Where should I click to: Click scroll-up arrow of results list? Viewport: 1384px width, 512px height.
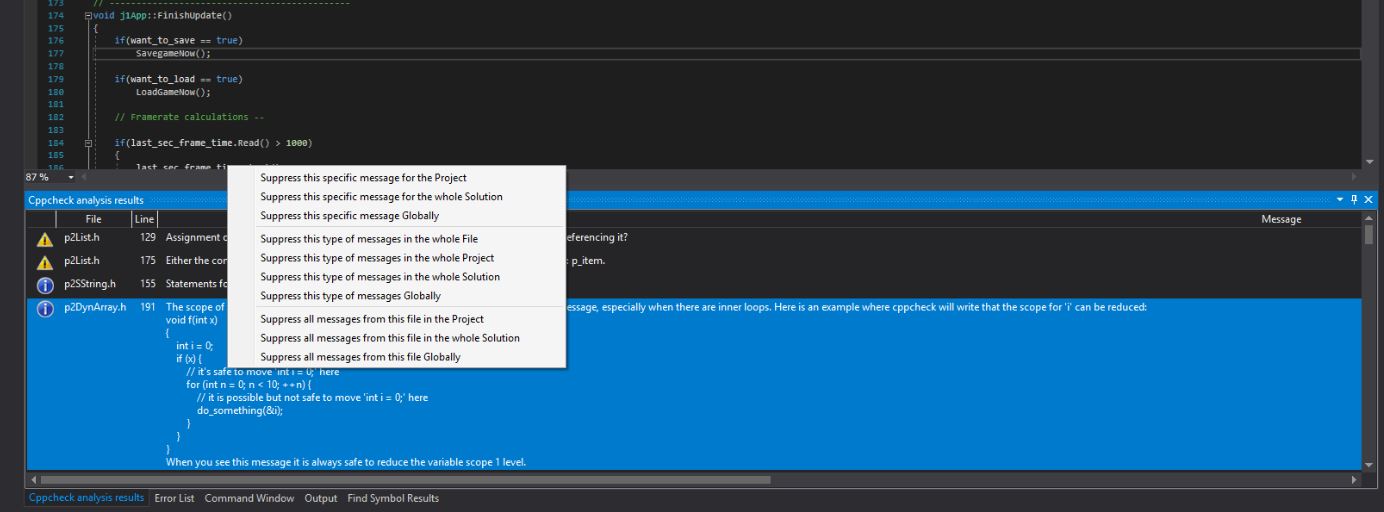coord(1369,216)
